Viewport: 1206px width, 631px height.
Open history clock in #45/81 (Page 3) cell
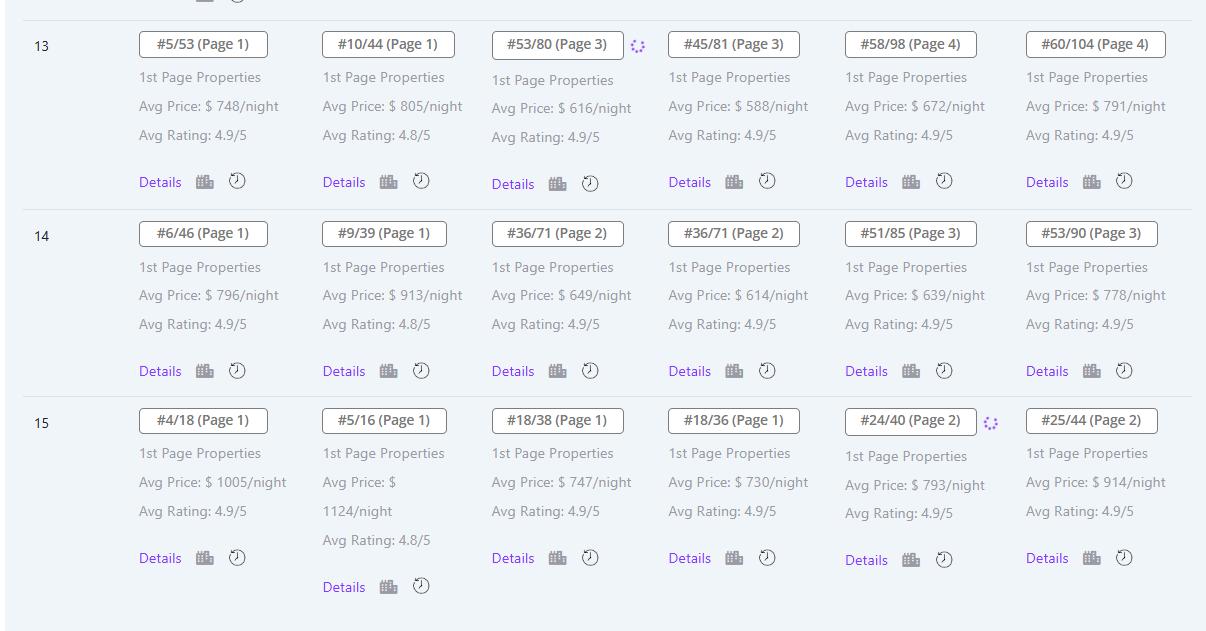[767, 181]
